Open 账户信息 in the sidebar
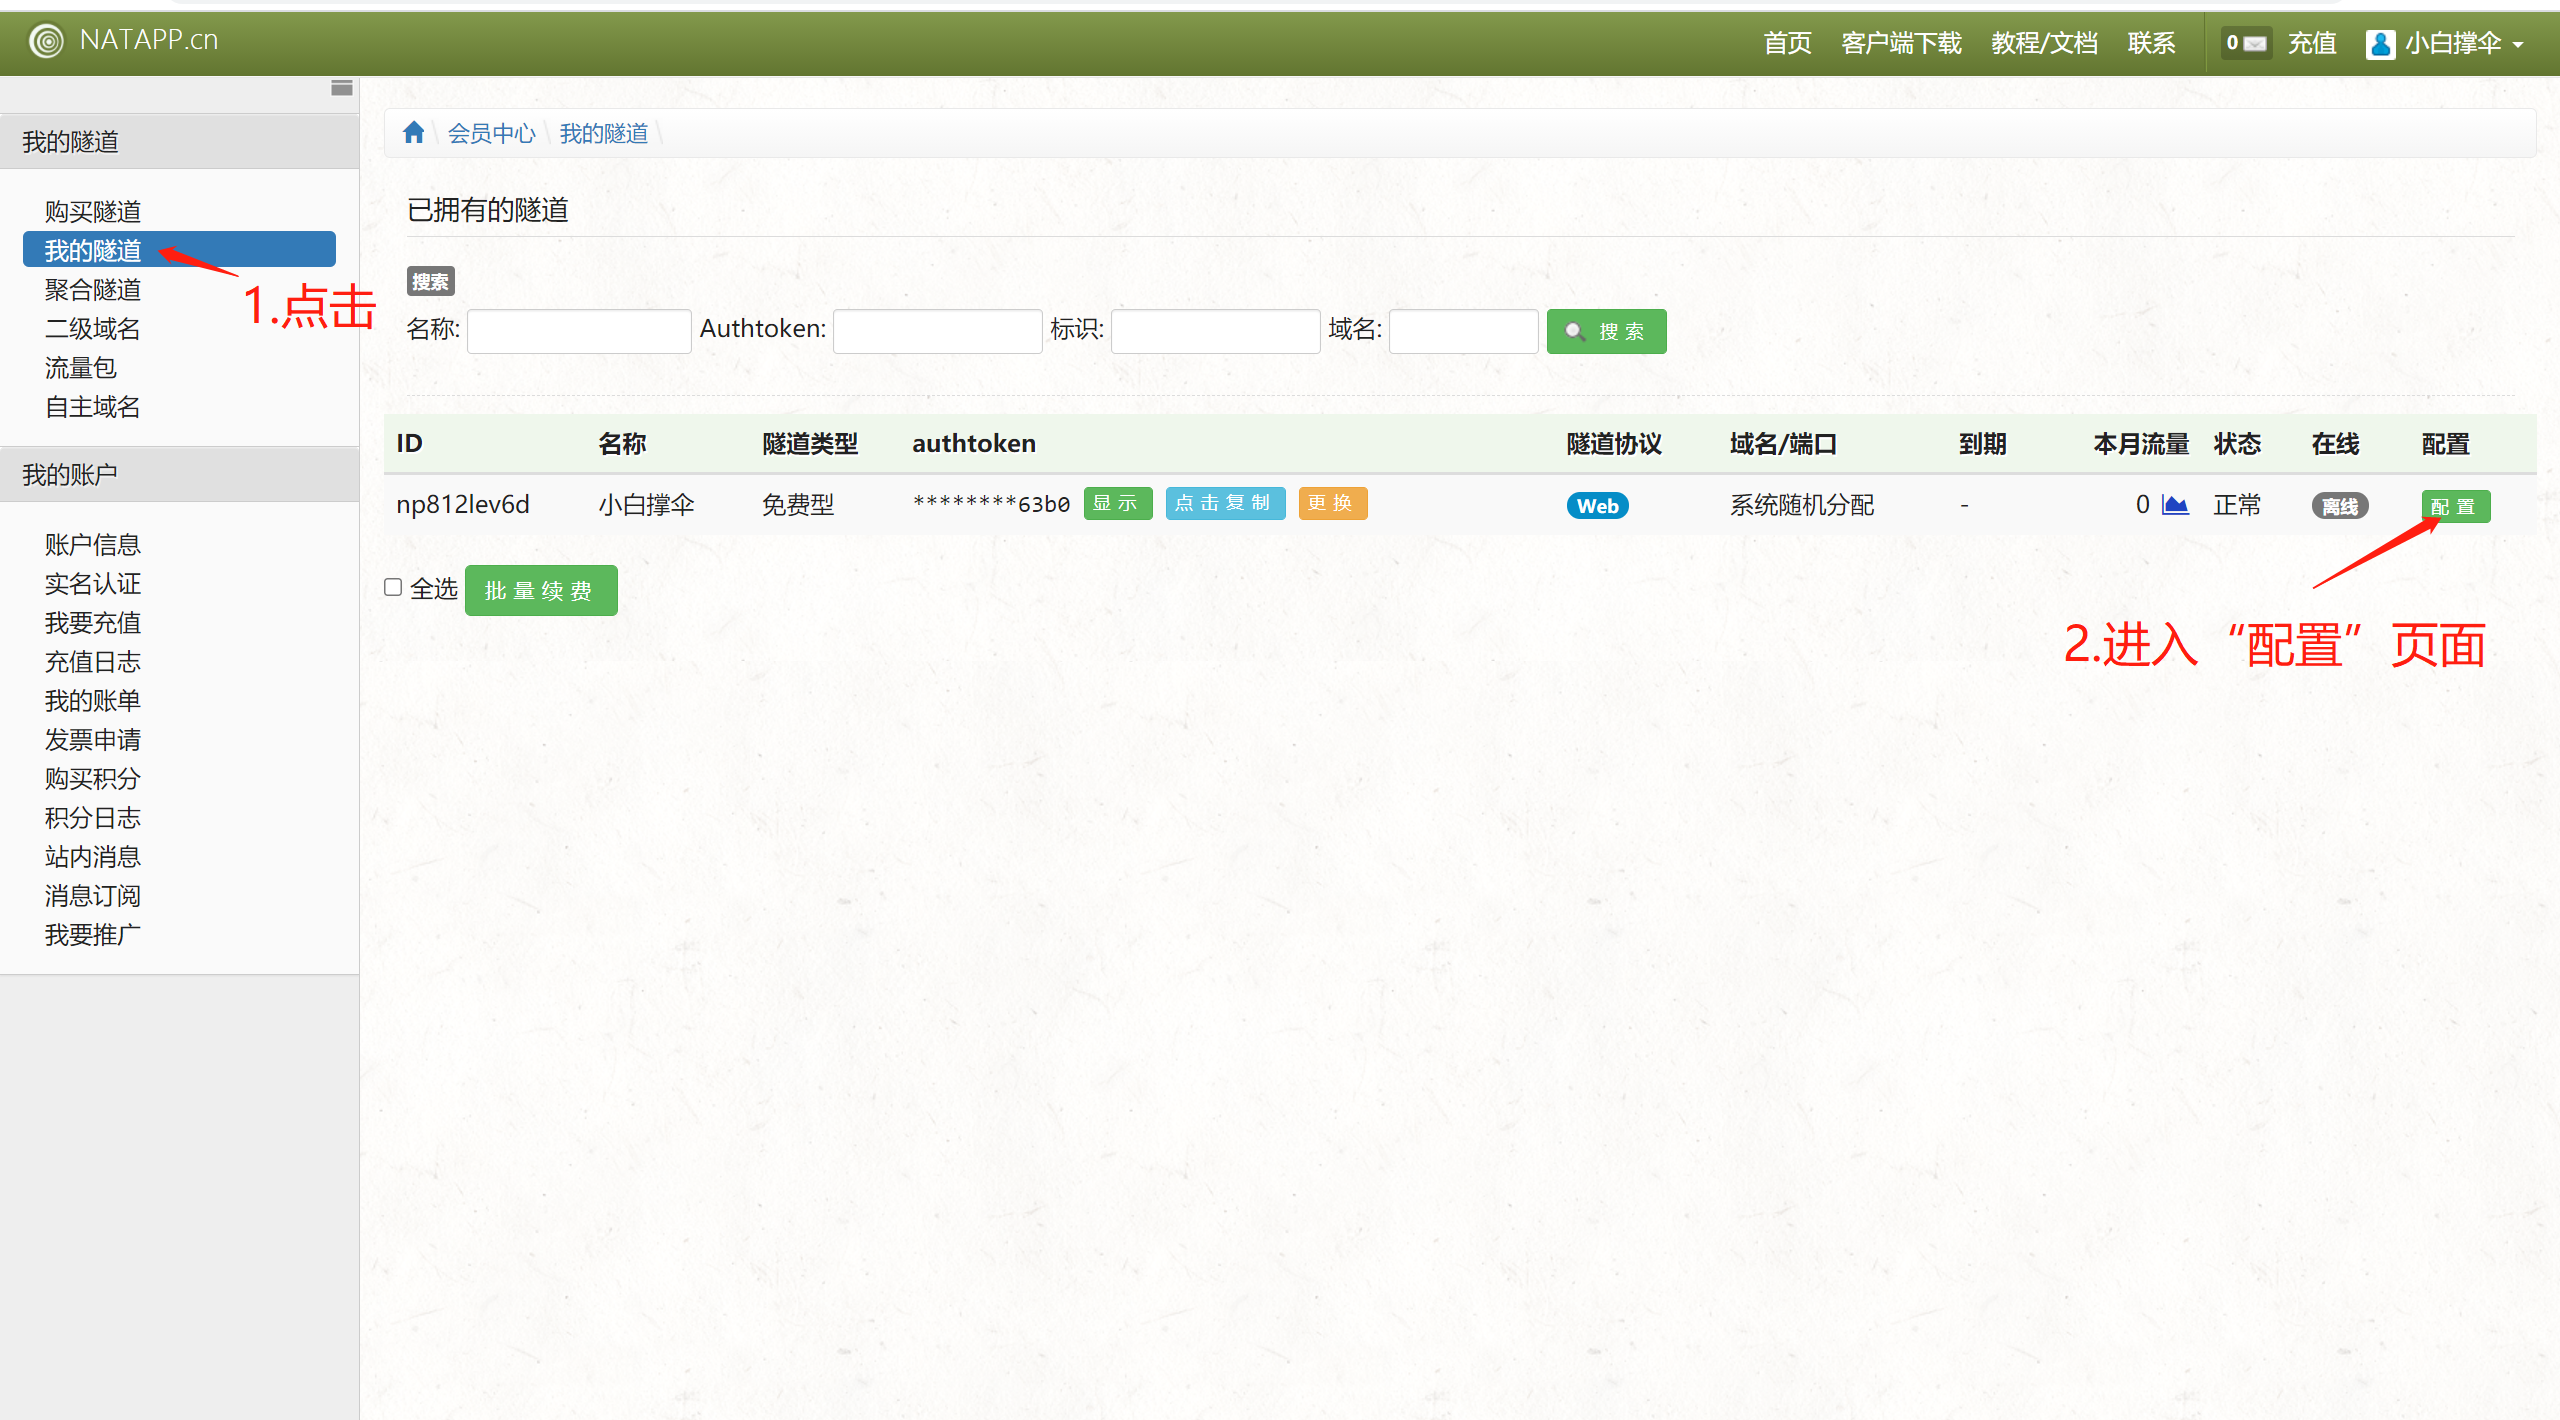Viewport: 2560px width, 1420px height. [93, 545]
